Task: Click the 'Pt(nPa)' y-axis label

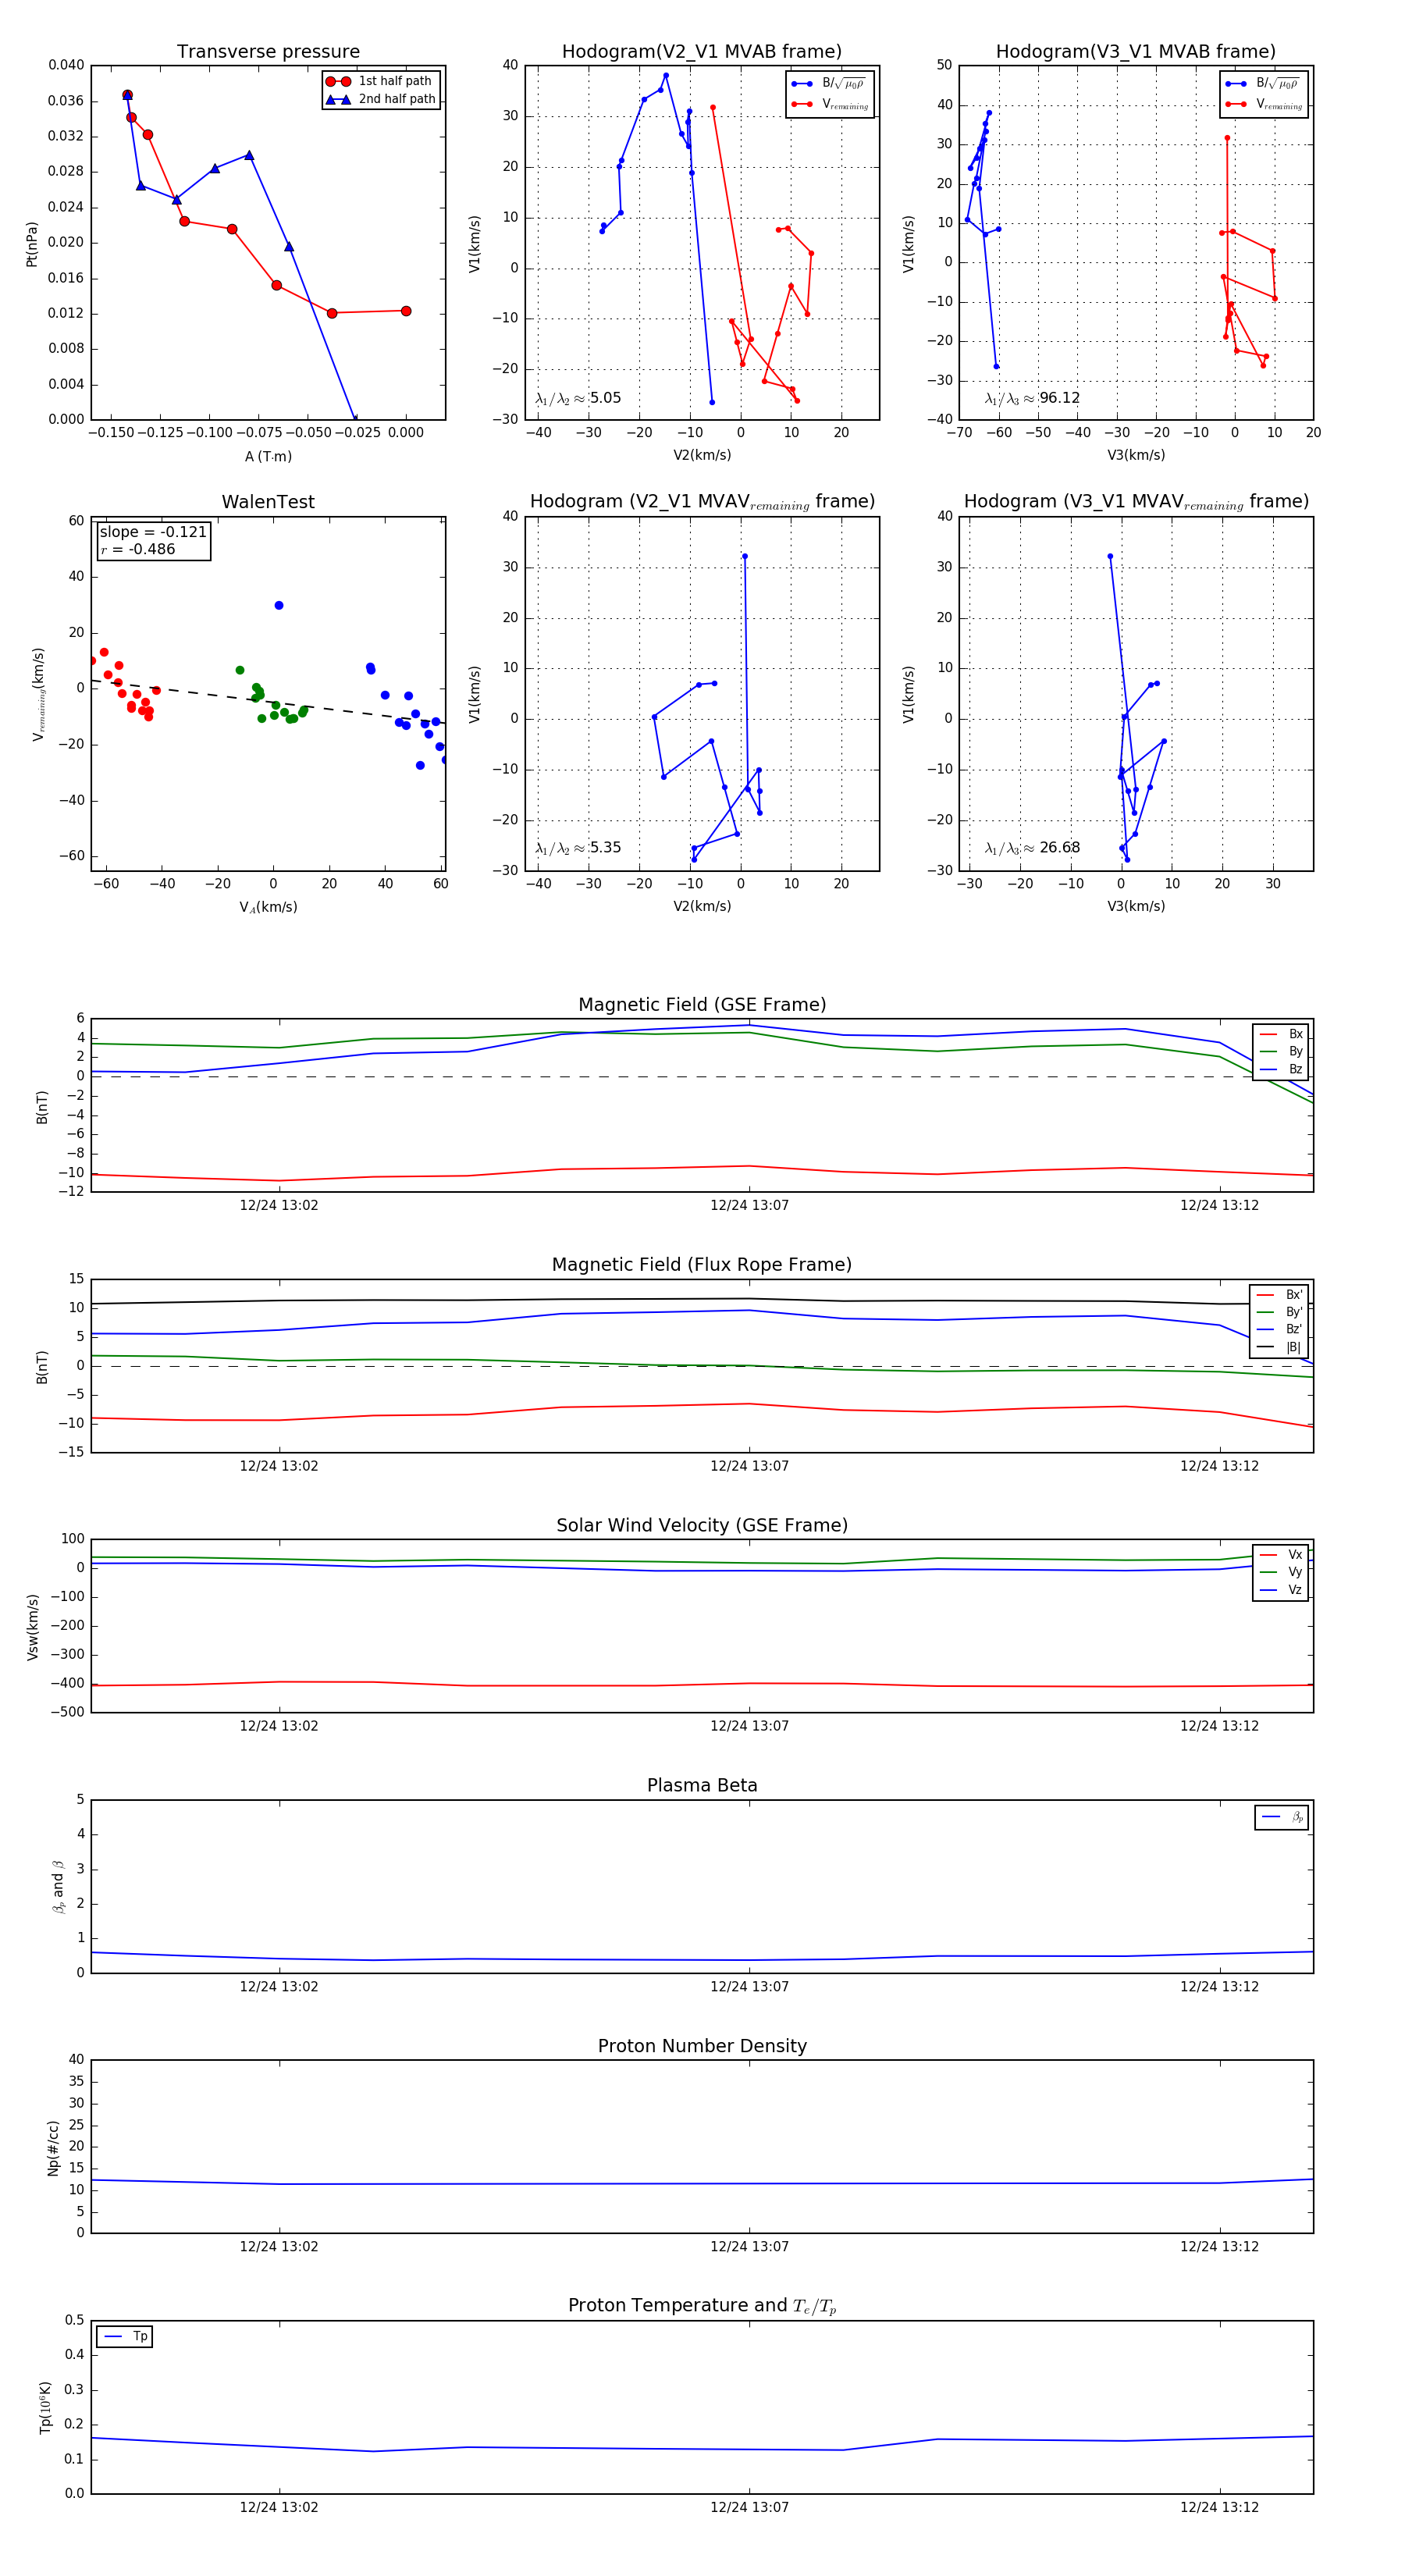Action: point(31,243)
